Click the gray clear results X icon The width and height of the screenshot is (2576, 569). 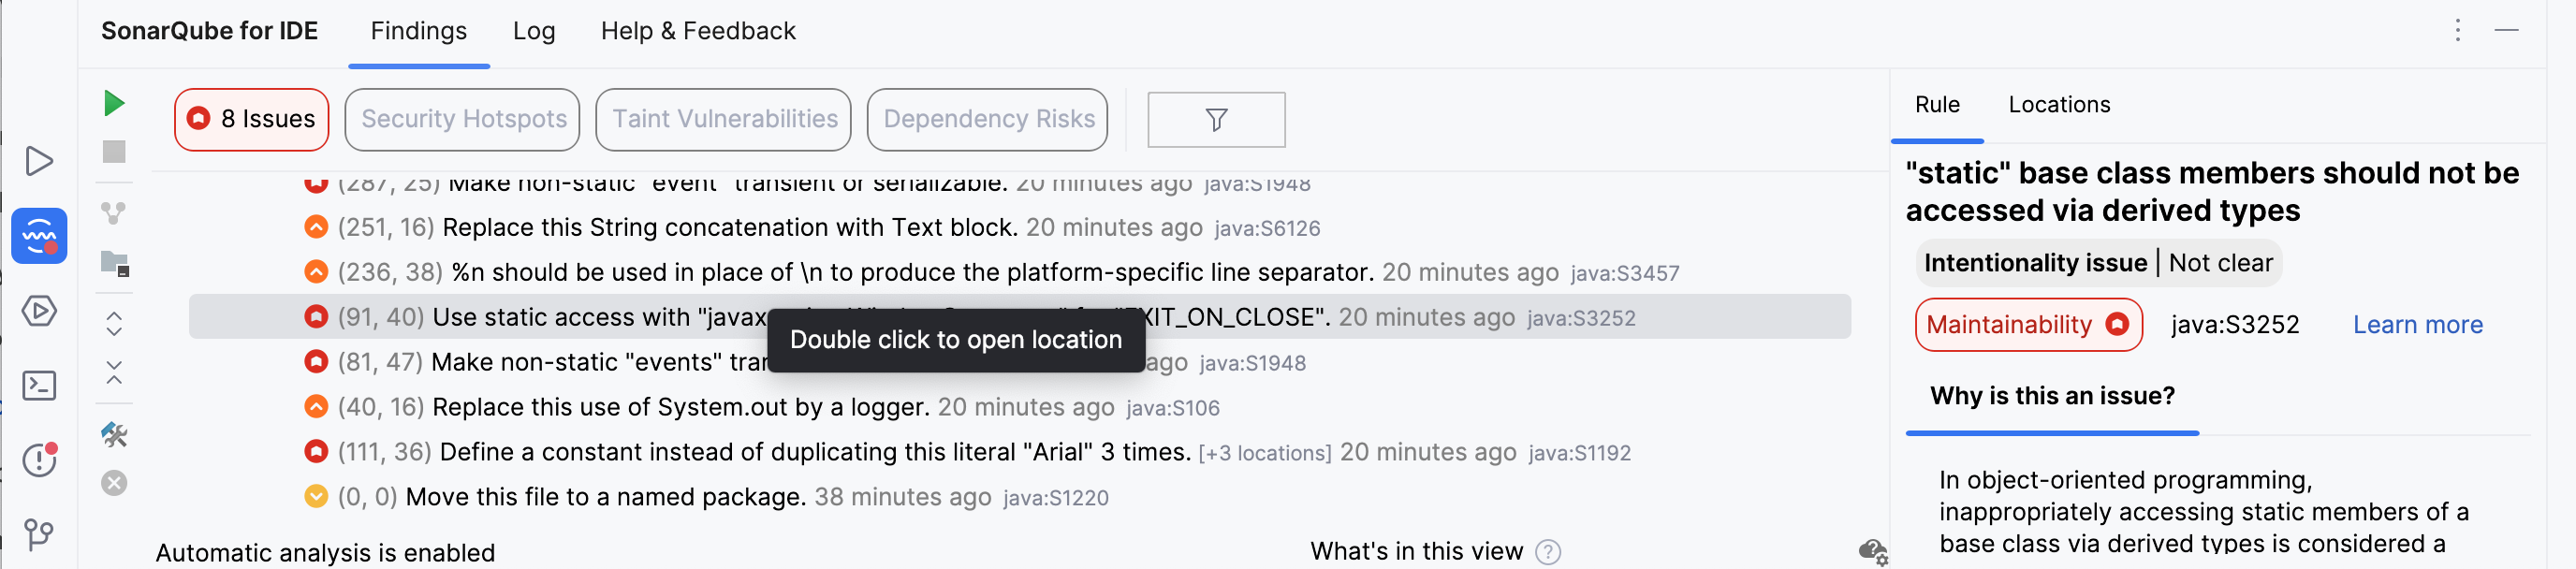click(114, 483)
